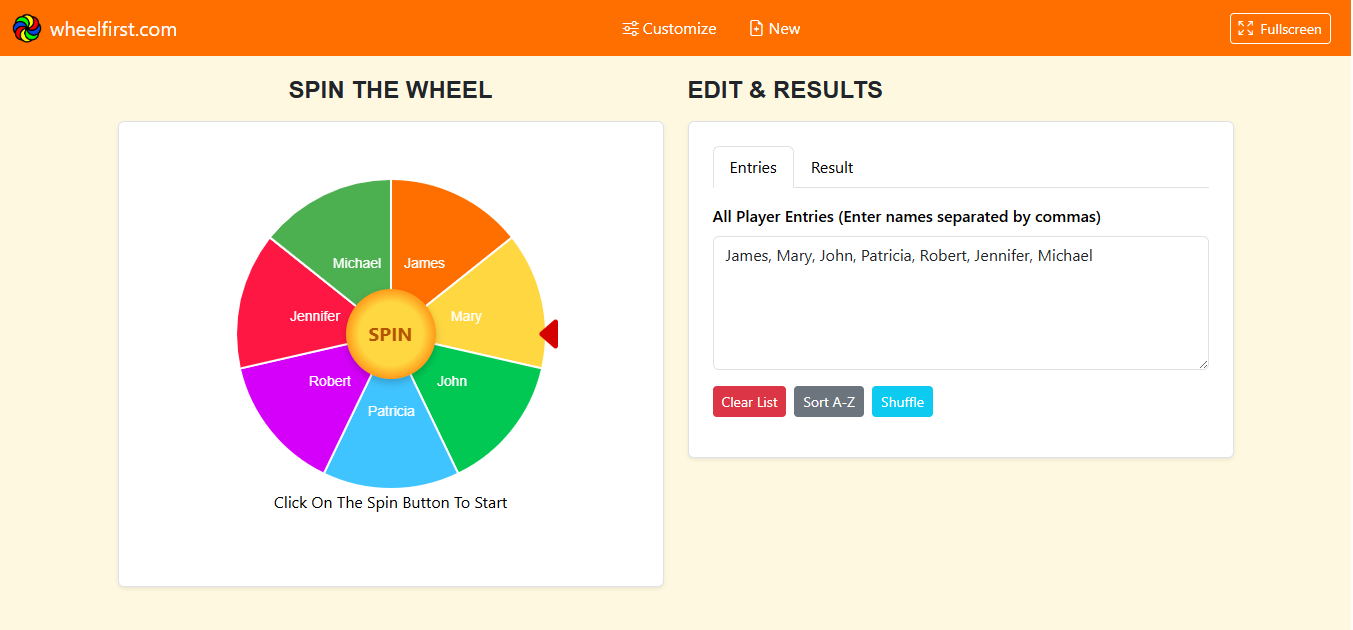1353x630 pixels.
Task: Clear the list of entries
Action: coord(749,402)
